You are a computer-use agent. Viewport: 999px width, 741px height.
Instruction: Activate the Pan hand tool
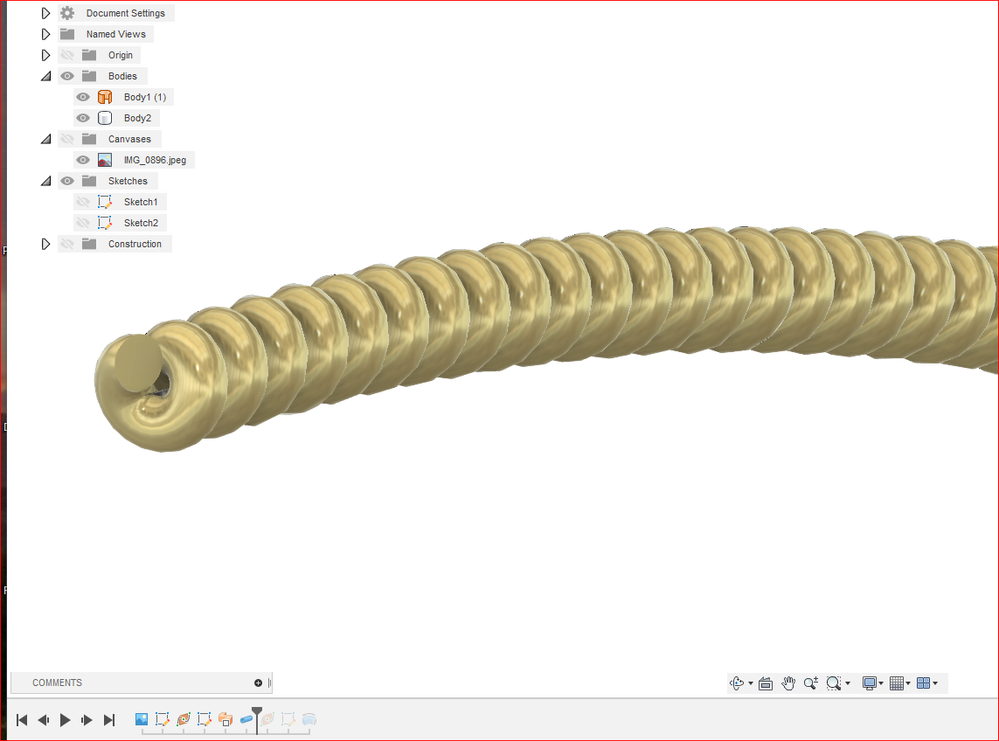pyautogui.click(x=788, y=683)
